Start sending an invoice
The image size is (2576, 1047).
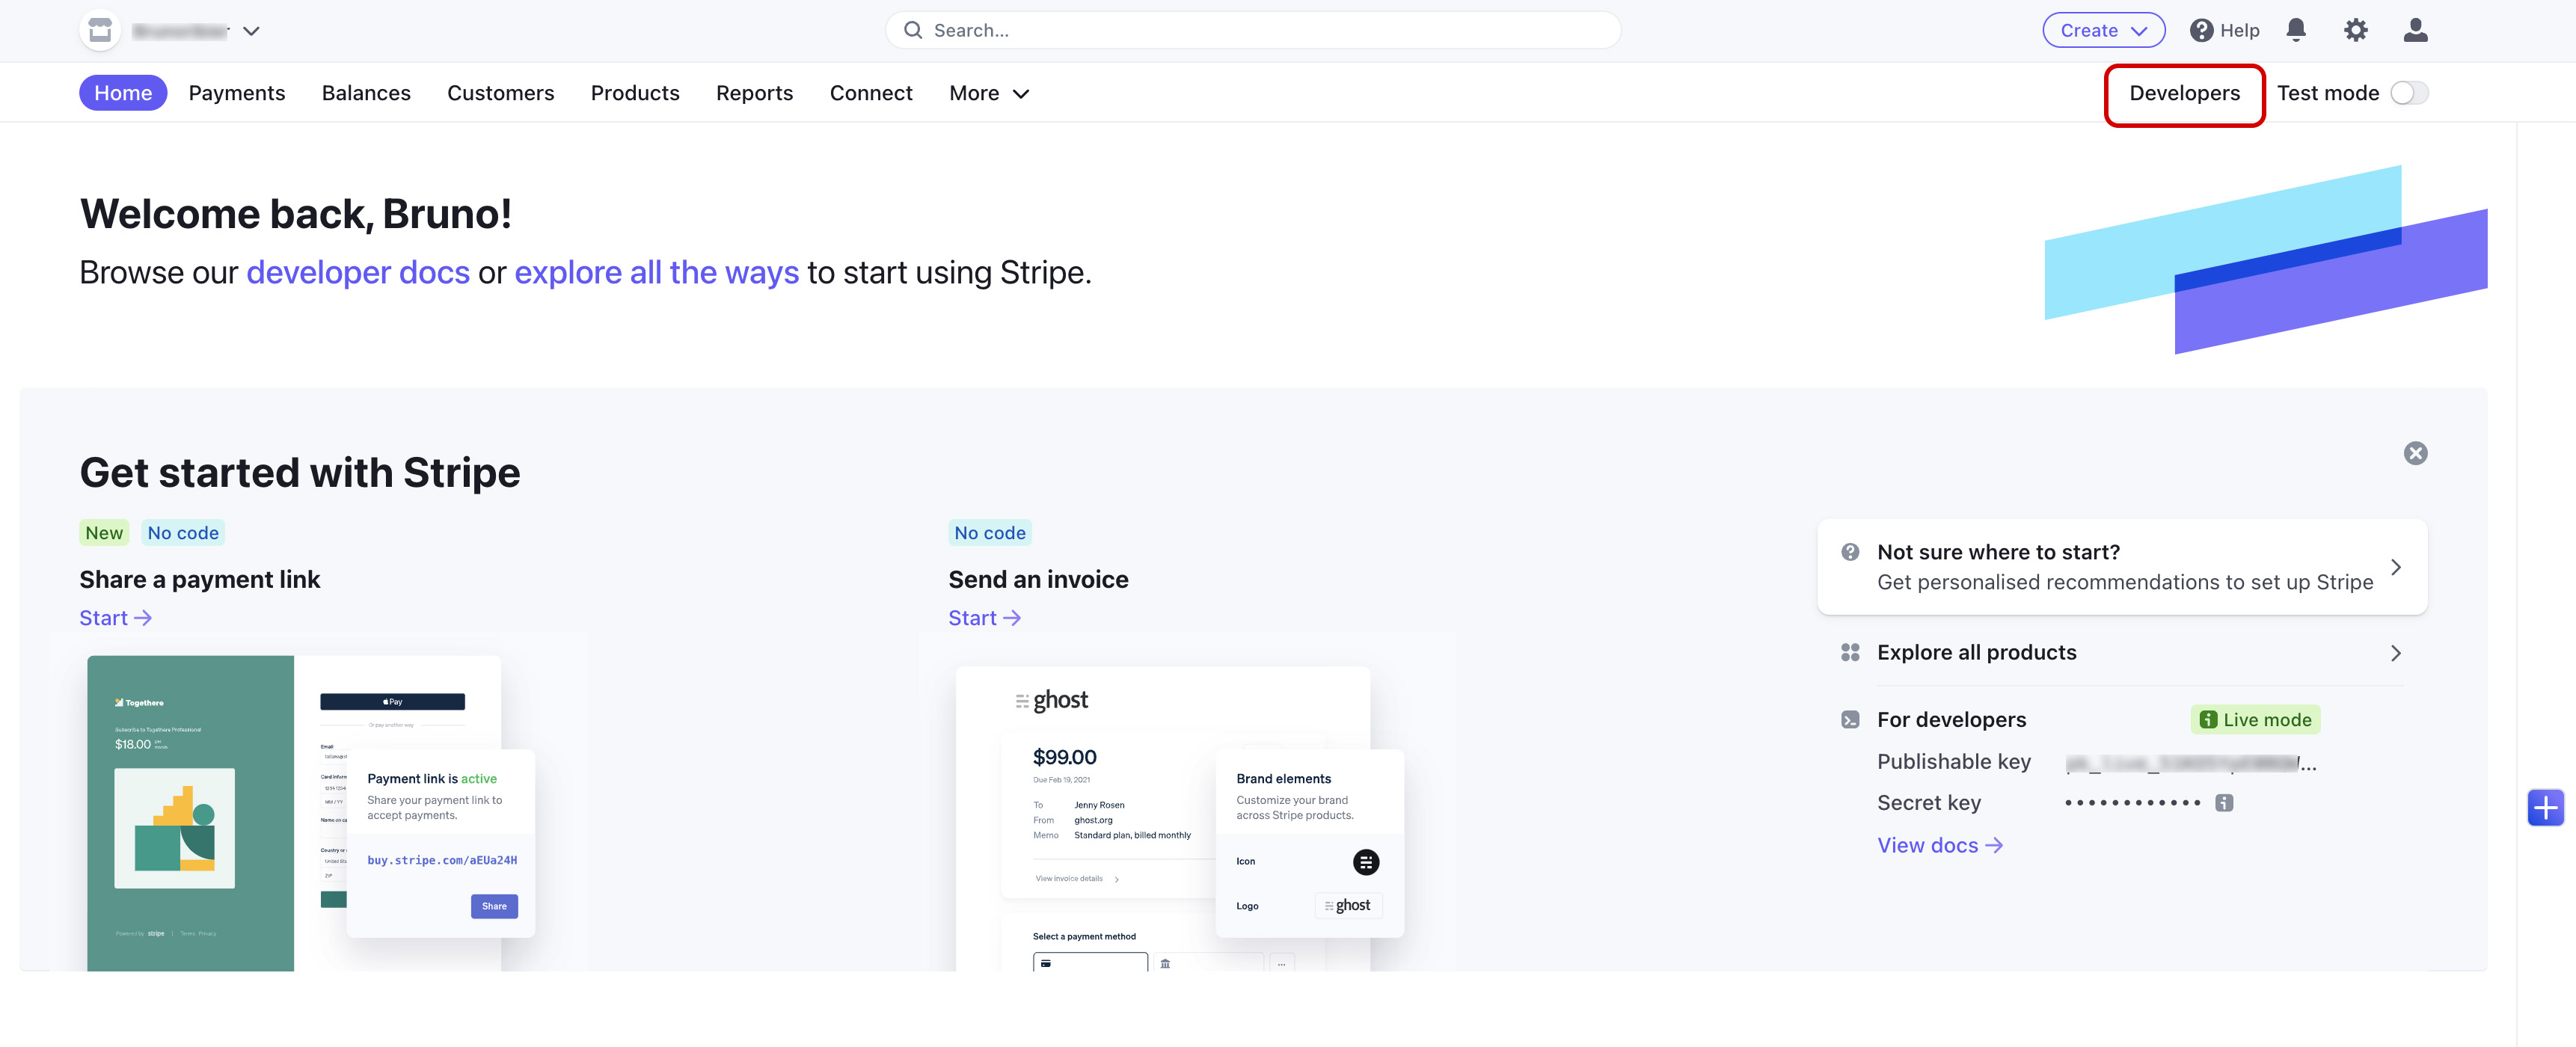[985, 618]
